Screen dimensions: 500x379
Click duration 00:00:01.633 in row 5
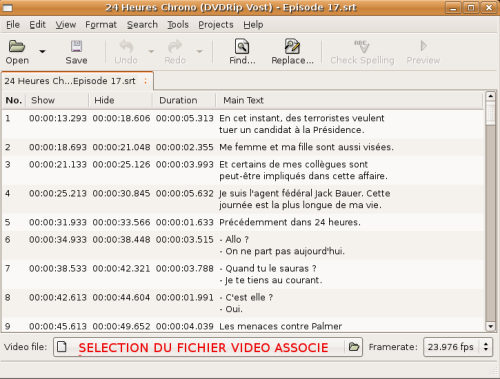[x=185, y=222]
